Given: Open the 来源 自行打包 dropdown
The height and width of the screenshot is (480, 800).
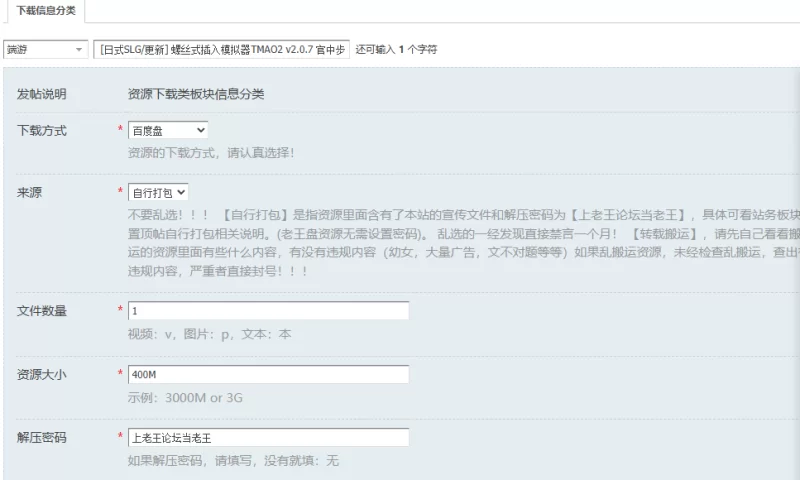Looking at the screenshot, I should click(158, 193).
